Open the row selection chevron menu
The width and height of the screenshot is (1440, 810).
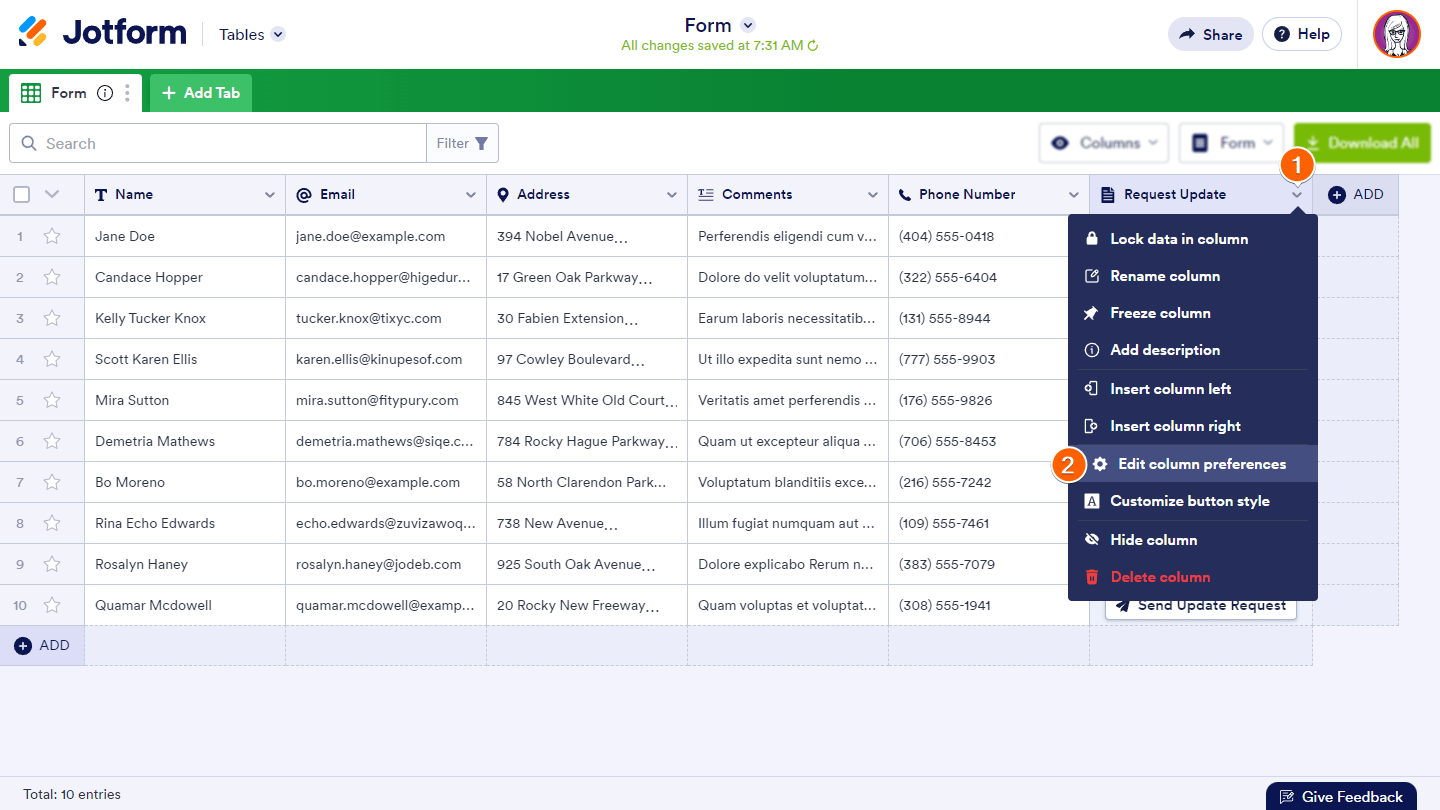(x=53, y=195)
